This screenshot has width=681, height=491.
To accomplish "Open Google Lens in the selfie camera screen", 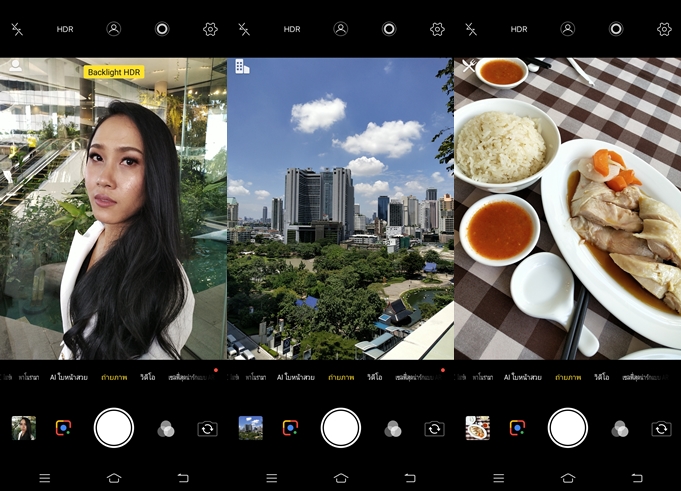I will pos(64,428).
